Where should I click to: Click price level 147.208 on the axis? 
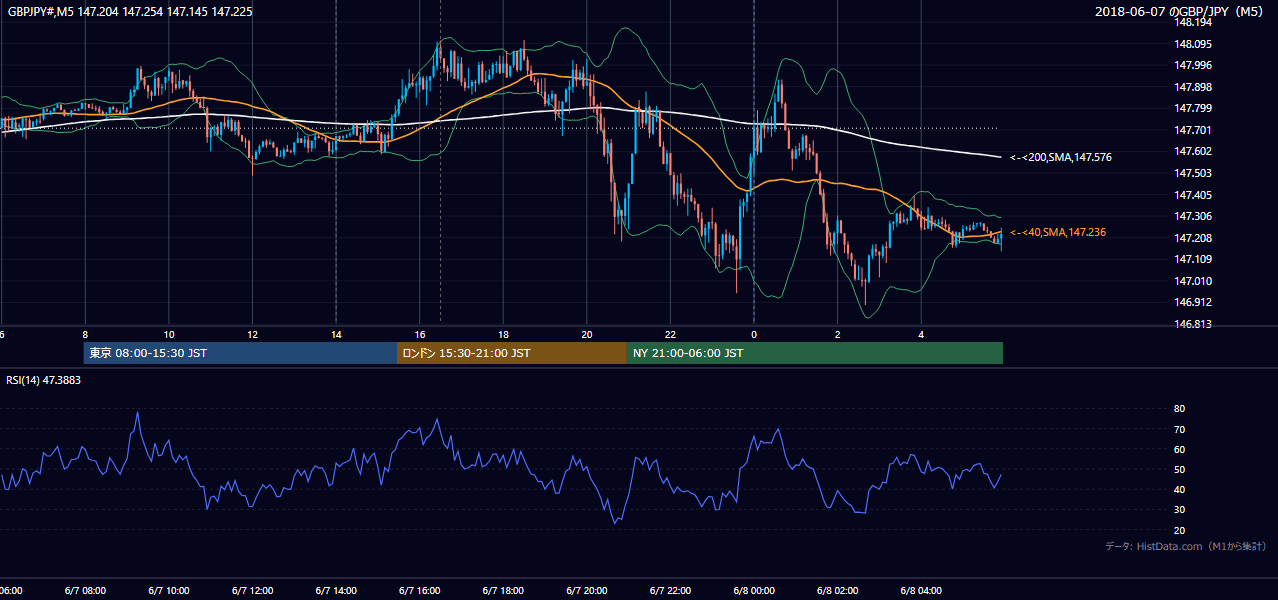click(x=1192, y=238)
